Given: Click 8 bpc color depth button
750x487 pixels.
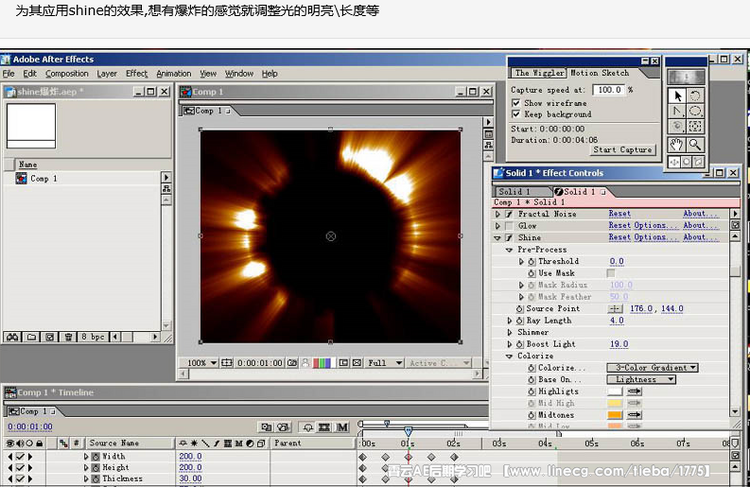Looking at the screenshot, I should (92, 337).
